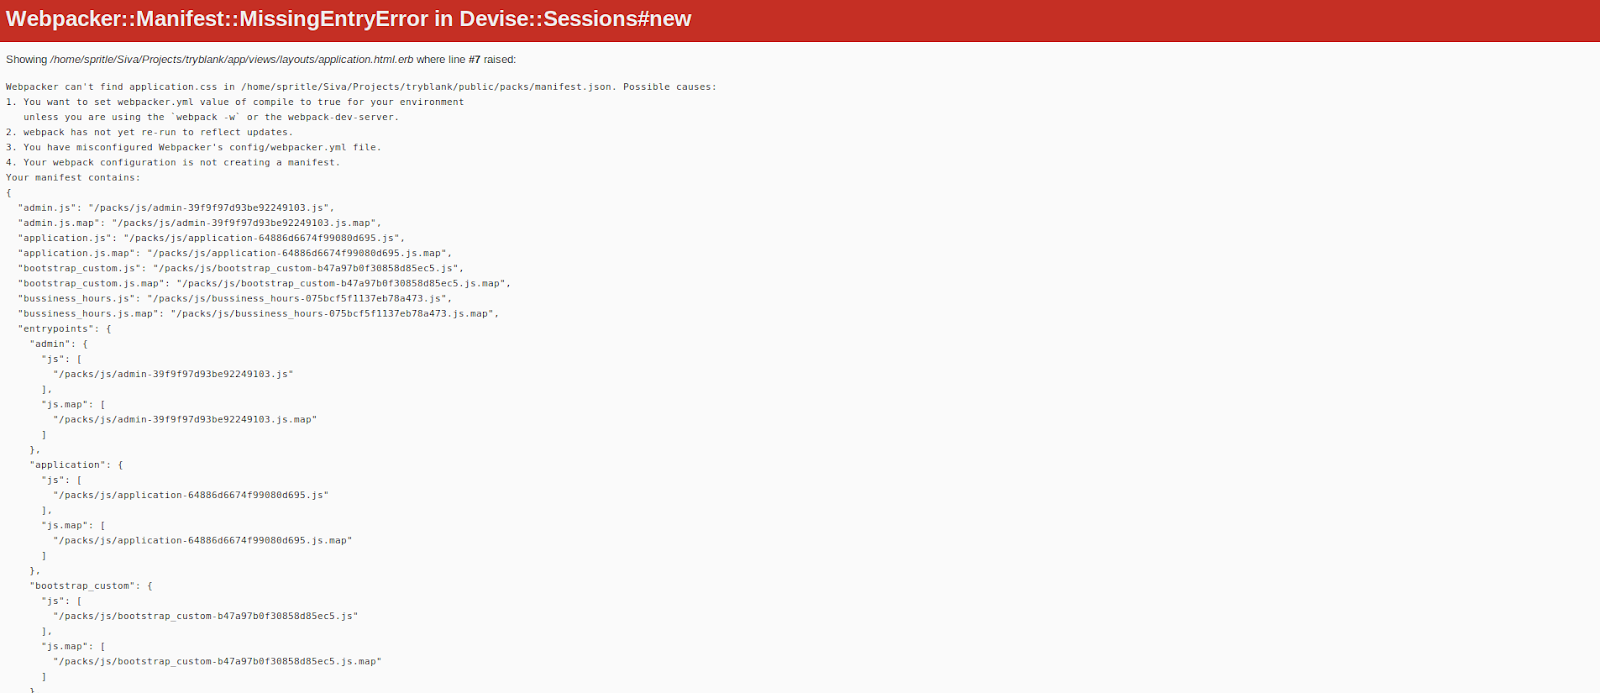This screenshot has height=693, width=1600.
Task: Click the bootstrap_custom .js.map path inside entrypoints block
Action: 217,662
